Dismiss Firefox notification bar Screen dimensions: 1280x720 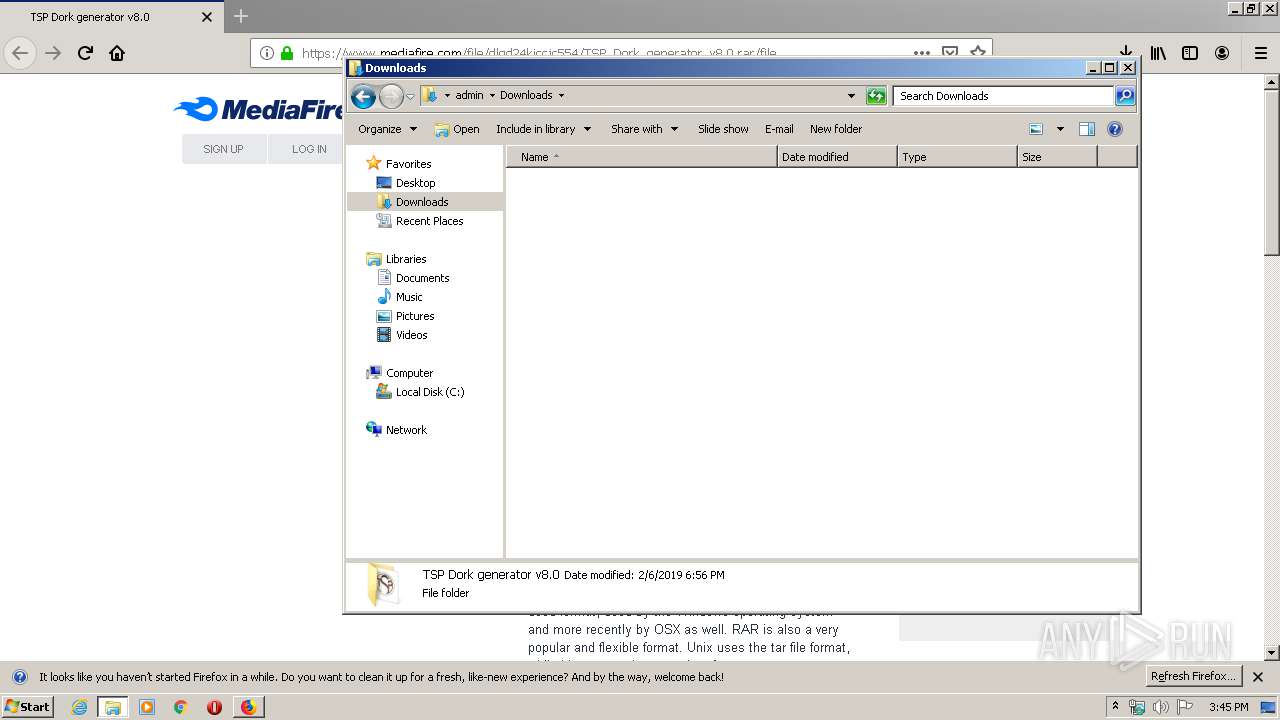pyautogui.click(x=1258, y=677)
